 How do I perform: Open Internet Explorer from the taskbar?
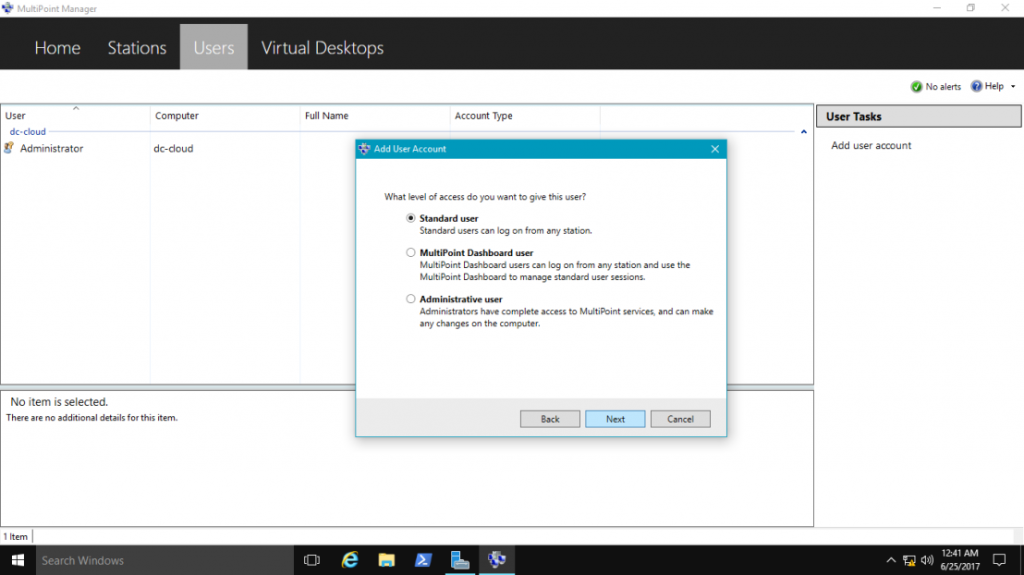pyautogui.click(x=350, y=560)
